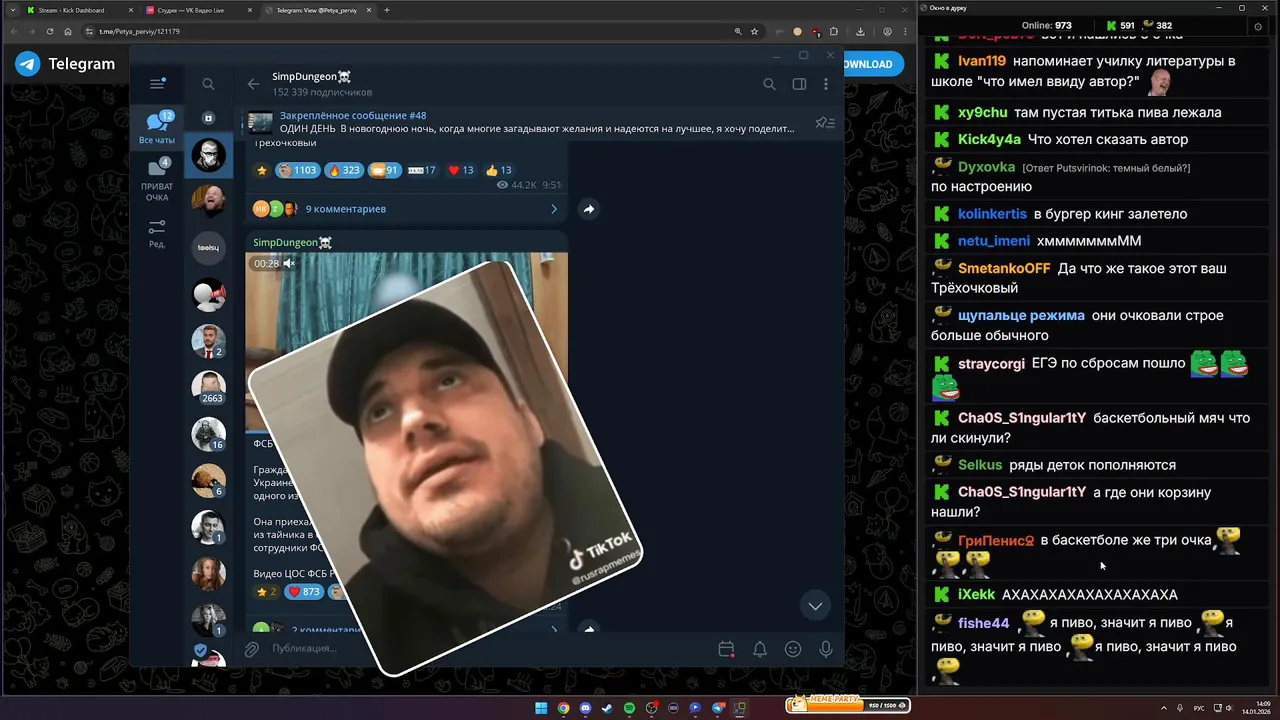Open the selected chat with masked avatar
1280x720 pixels.
coord(209,155)
